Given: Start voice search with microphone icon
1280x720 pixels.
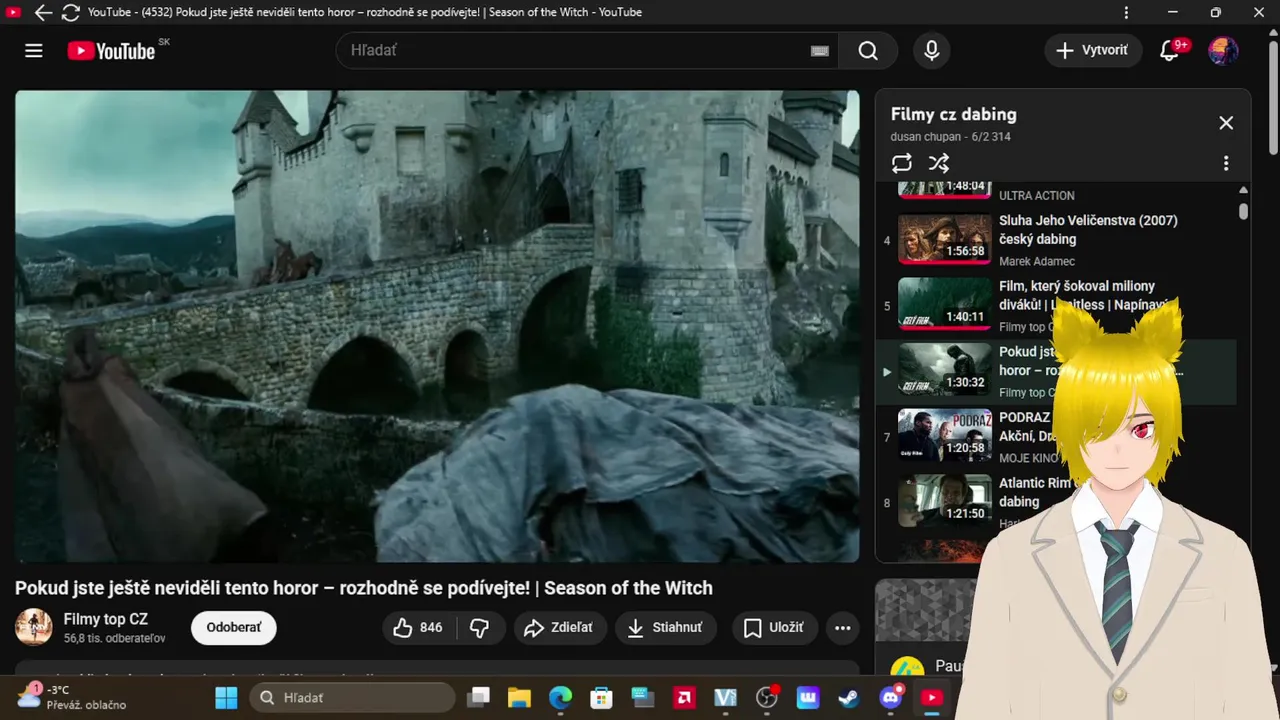Looking at the screenshot, I should 932,51.
